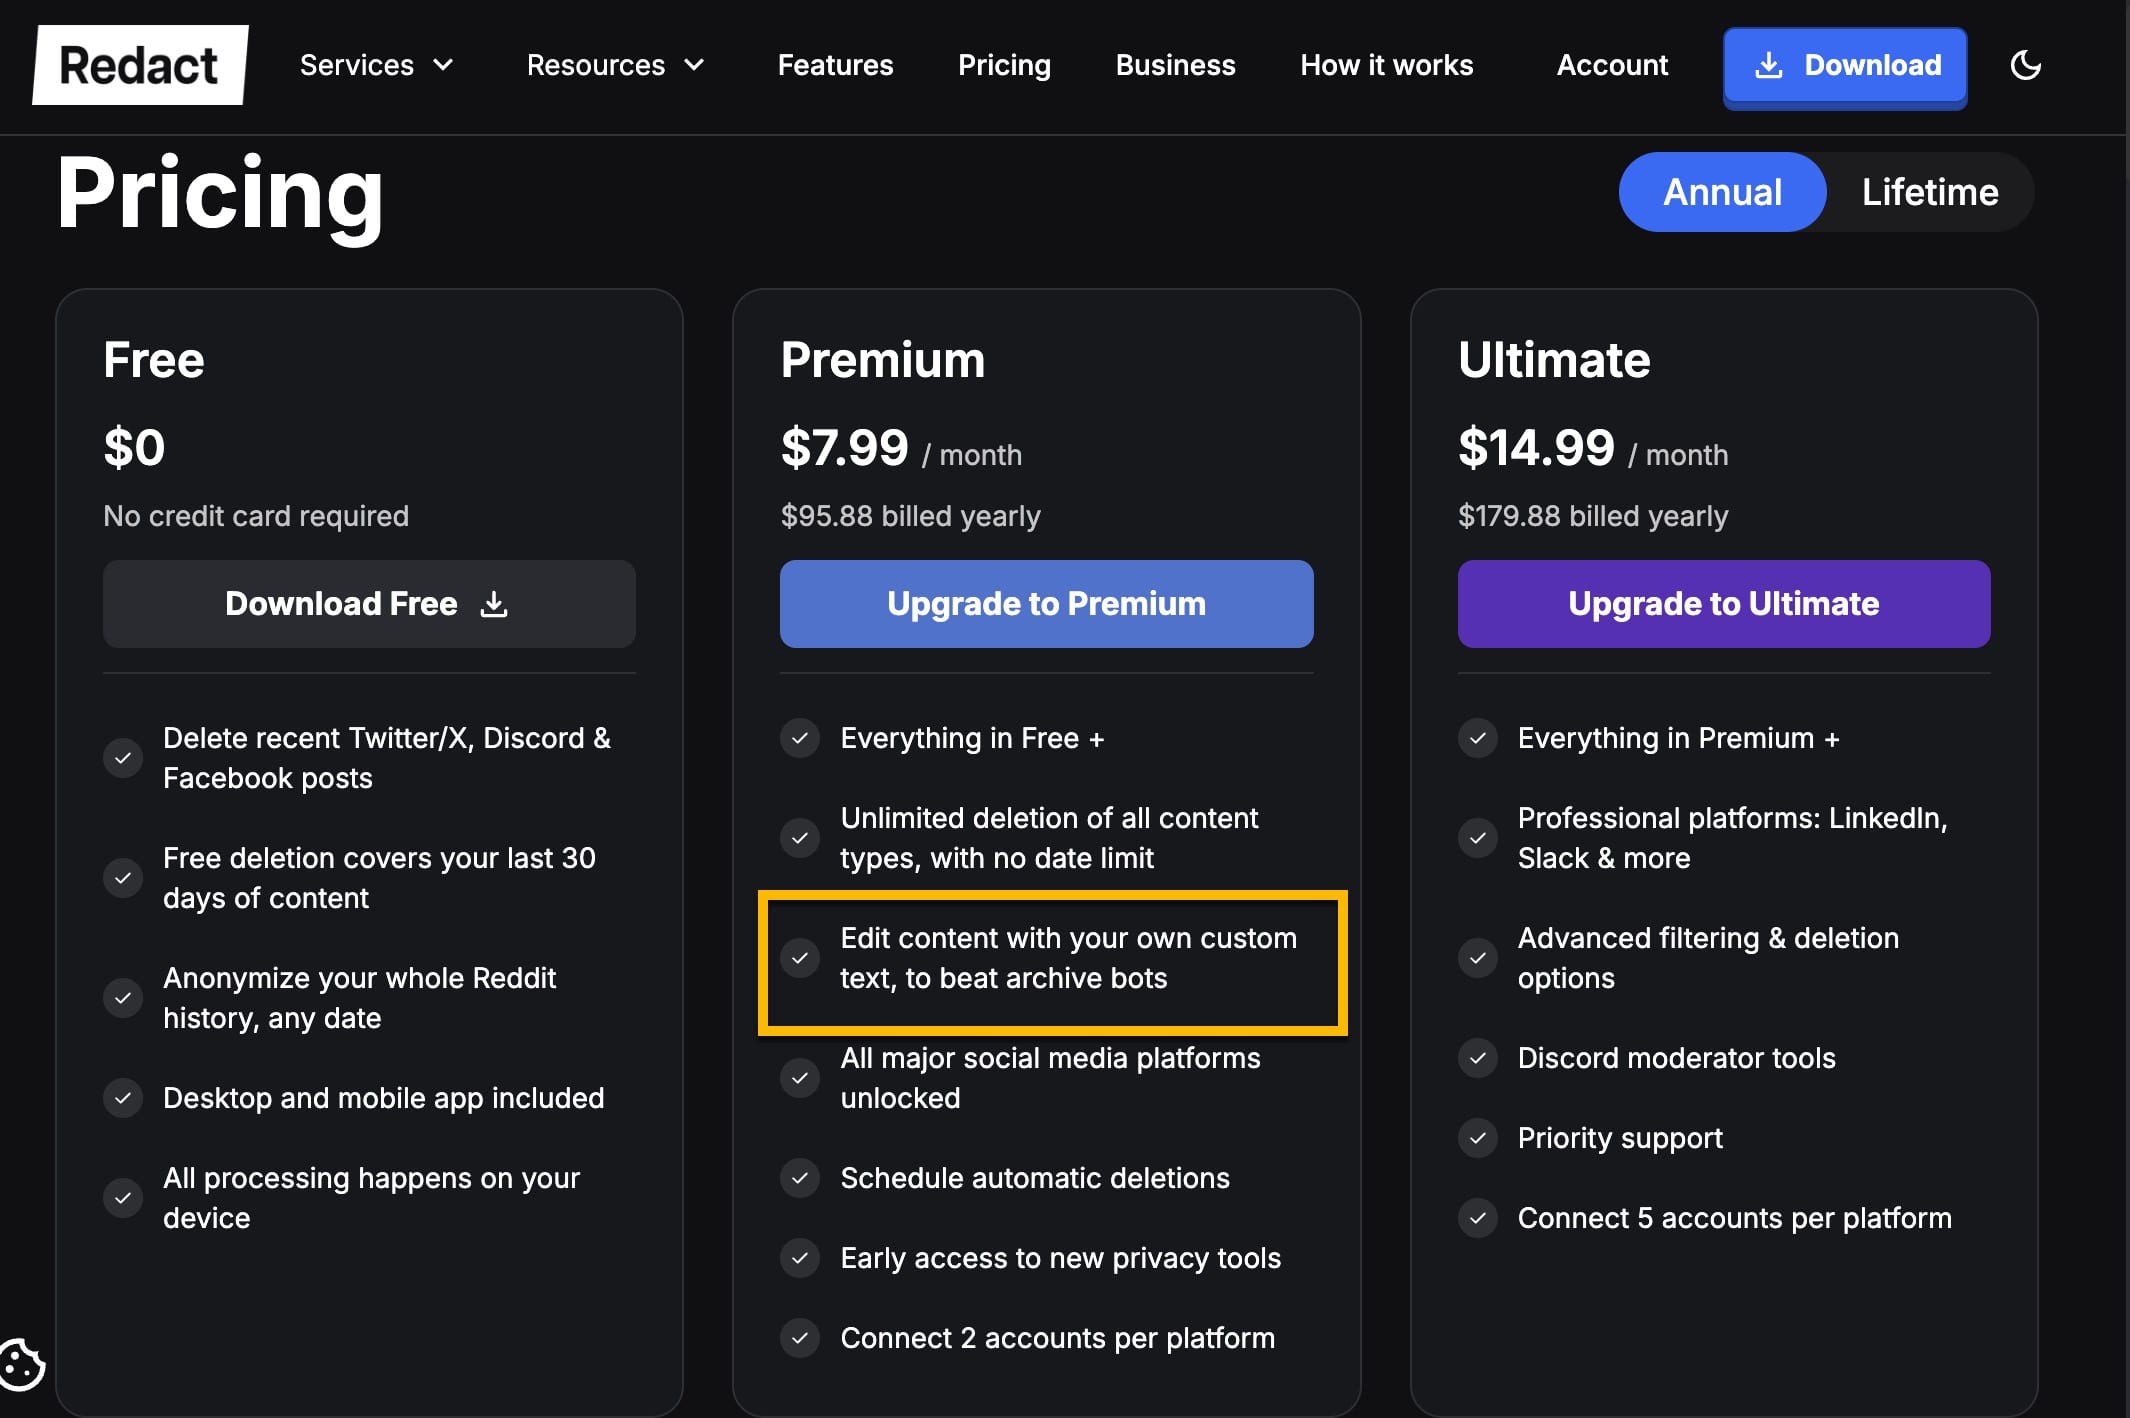Image resolution: width=2130 pixels, height=1418 pixels.
Task: Click checkmark beside Schedule automatic deletions
Action: coord(800,1178)
